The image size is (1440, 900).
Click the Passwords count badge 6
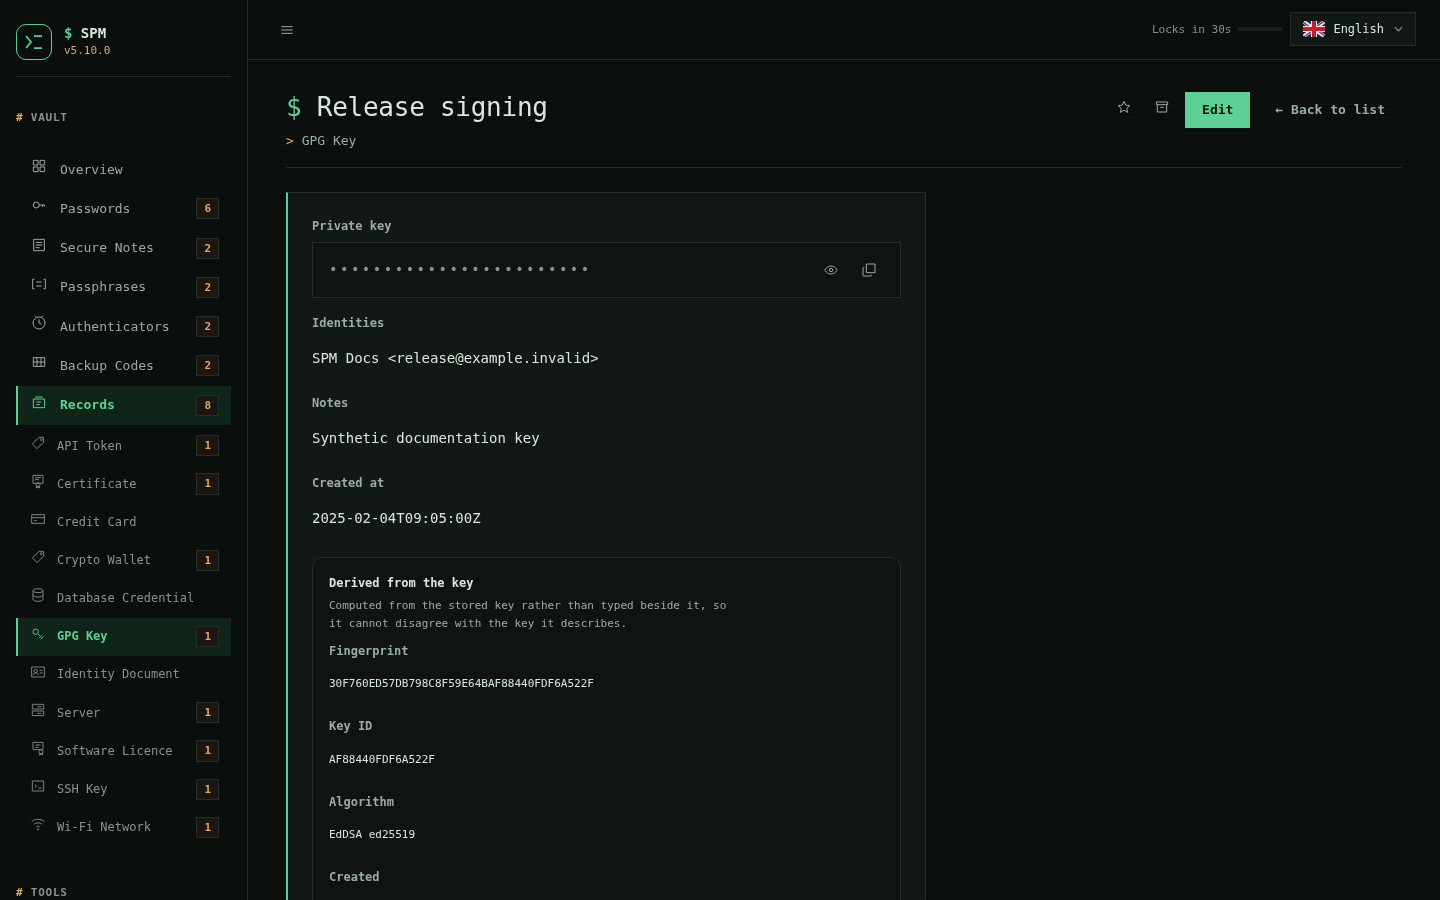coord(207,208)
